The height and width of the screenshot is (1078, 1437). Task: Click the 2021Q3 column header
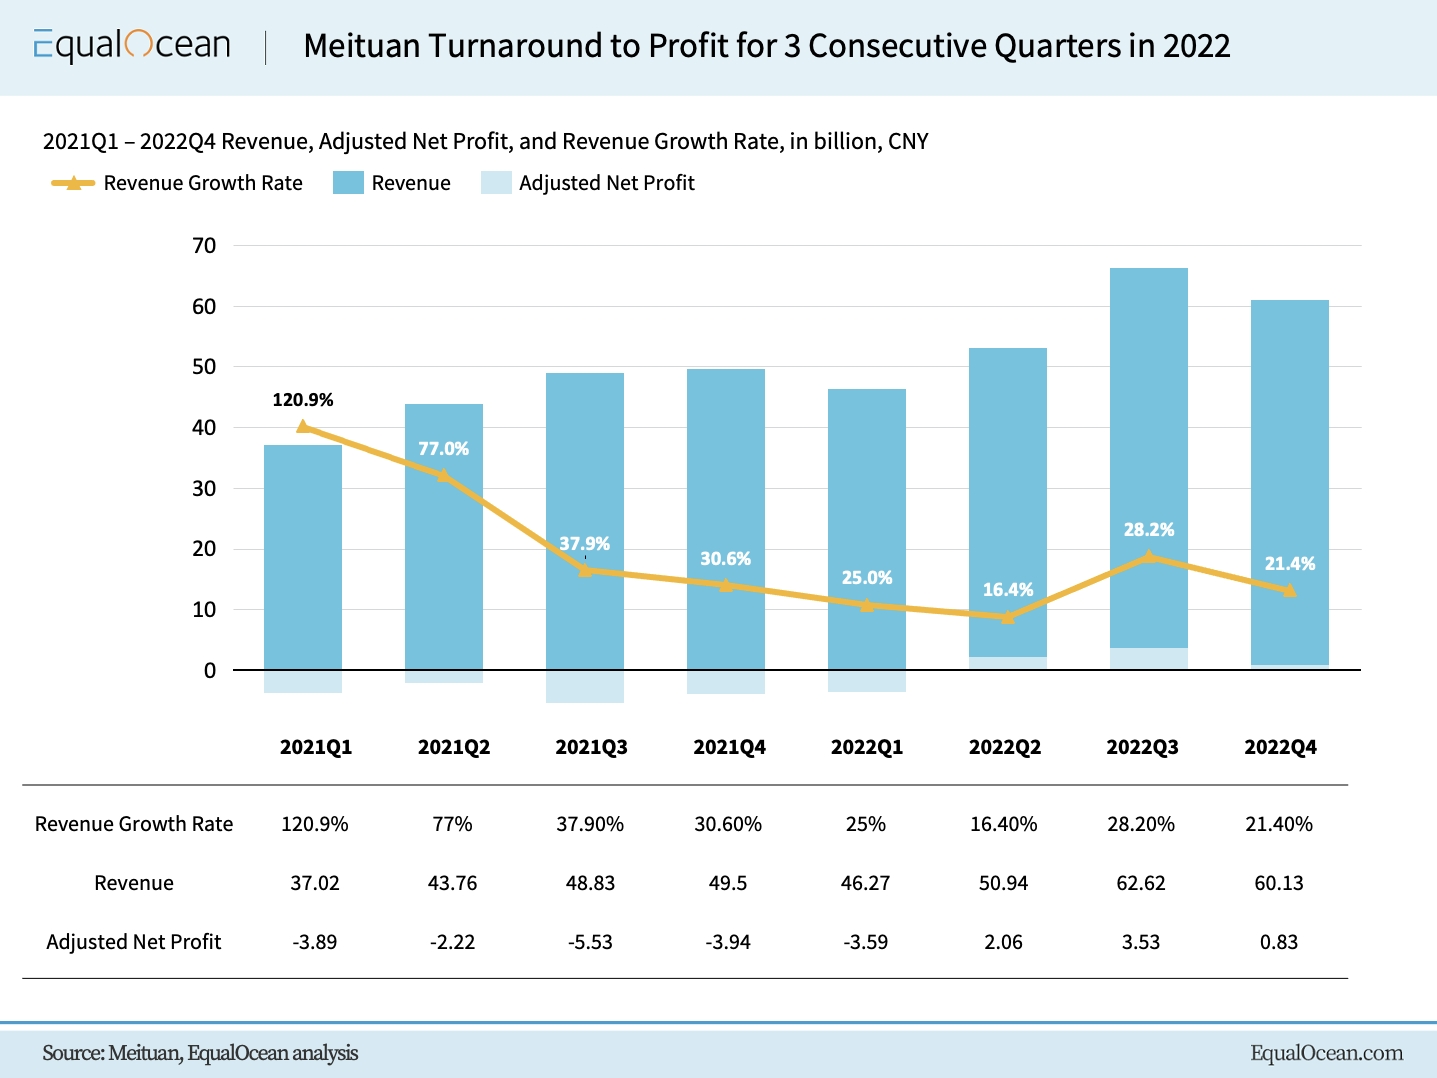click(x=592, y=747)
